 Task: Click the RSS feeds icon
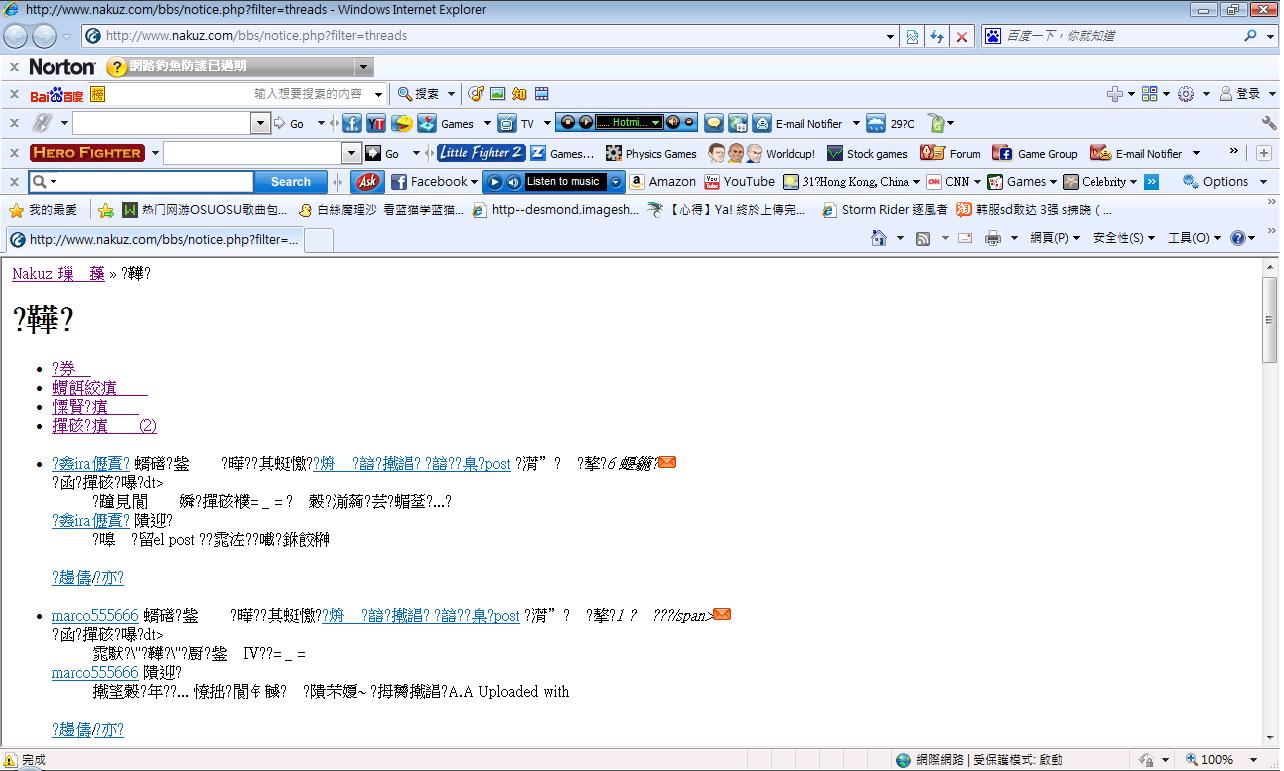[x=922, y=238]
